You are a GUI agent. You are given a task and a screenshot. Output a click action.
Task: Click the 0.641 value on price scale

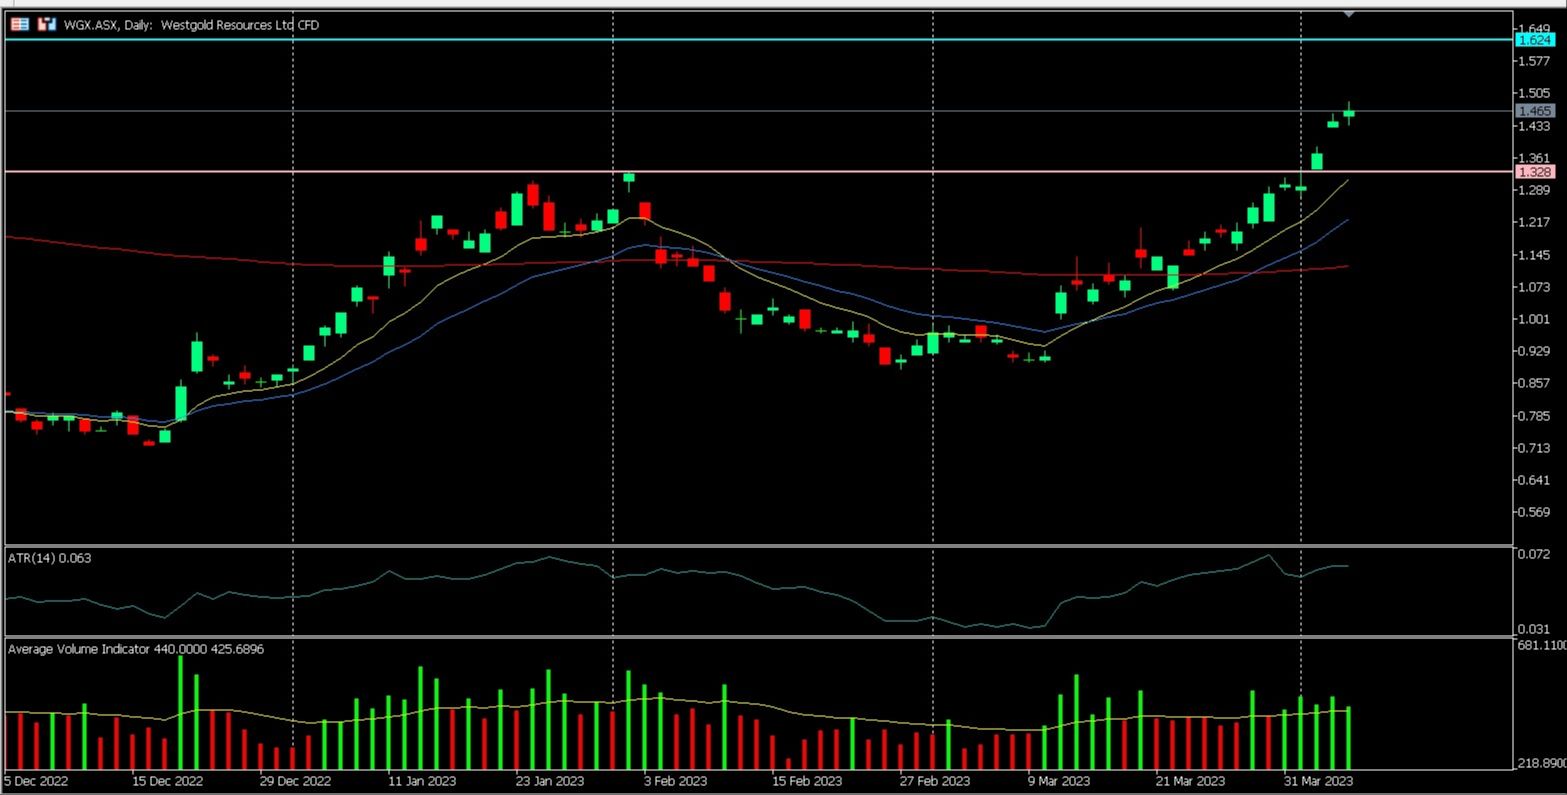point(1535,480)
